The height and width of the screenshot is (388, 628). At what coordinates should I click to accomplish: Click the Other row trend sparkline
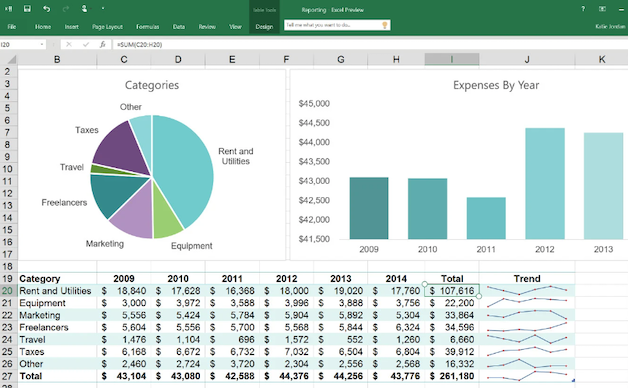(527, 364)
